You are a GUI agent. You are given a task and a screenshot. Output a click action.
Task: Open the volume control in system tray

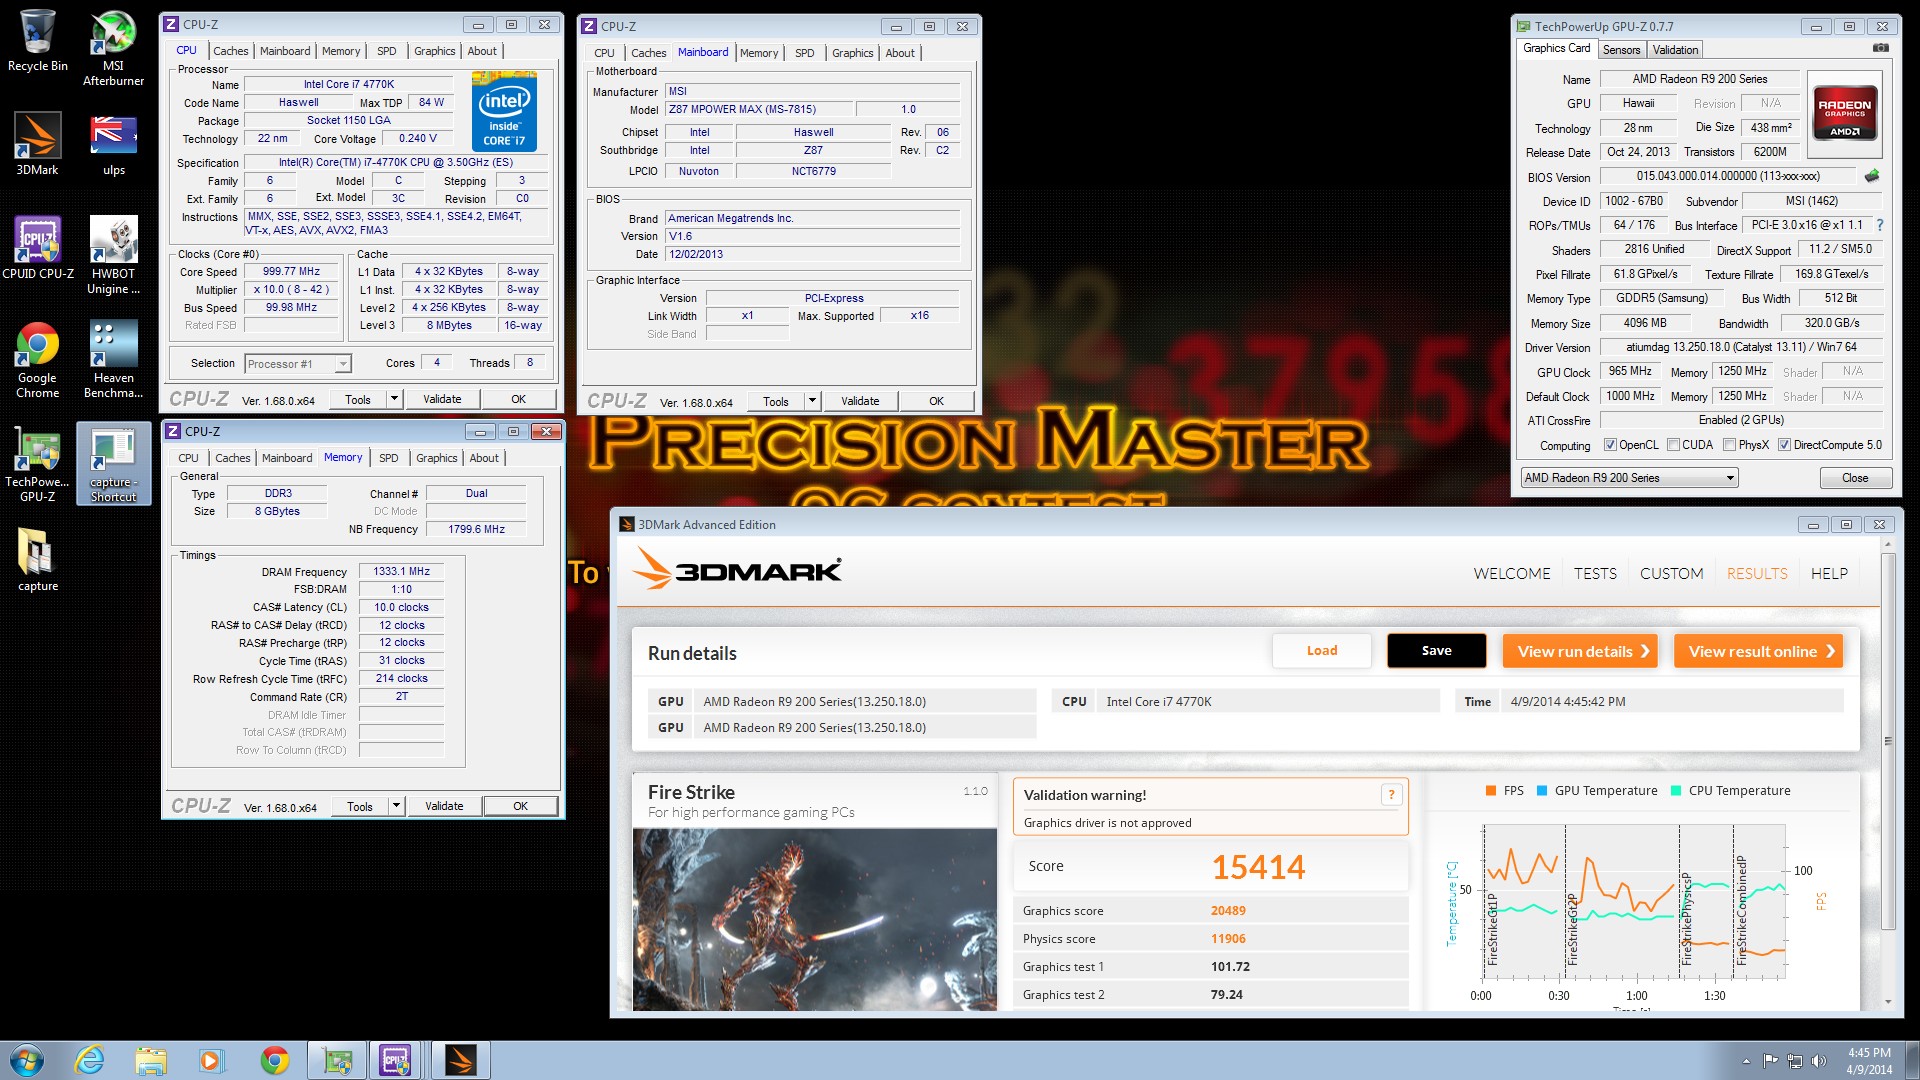(1818, 1061)
